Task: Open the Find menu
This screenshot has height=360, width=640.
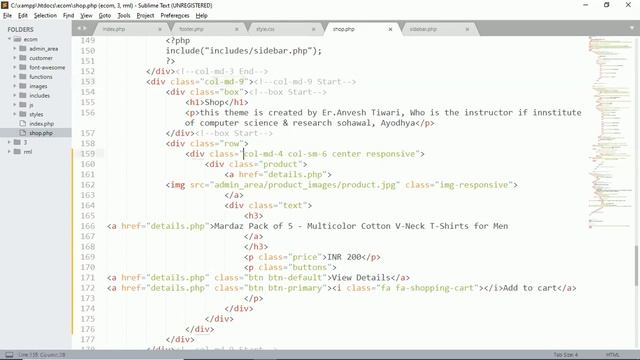Action: point(68,16)
